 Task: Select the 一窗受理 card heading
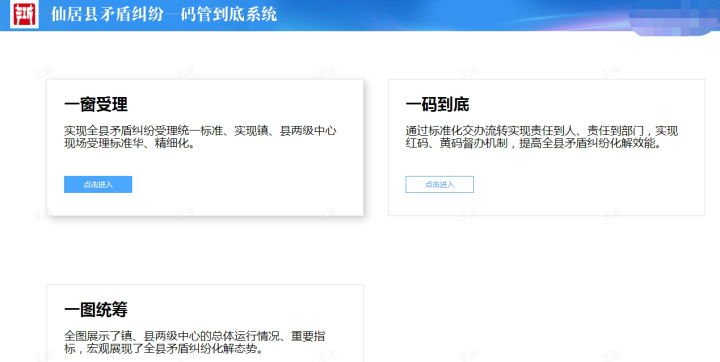[96, 104]
